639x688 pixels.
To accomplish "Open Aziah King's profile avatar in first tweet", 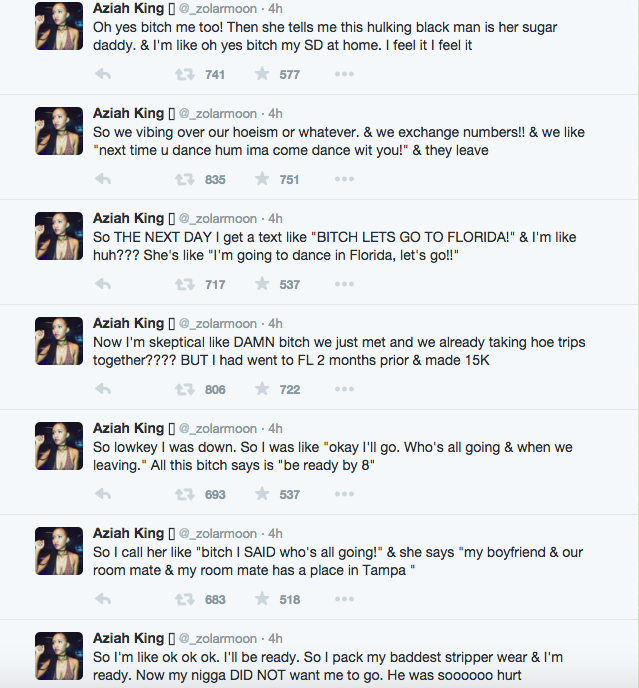I will tap(59, 26).
